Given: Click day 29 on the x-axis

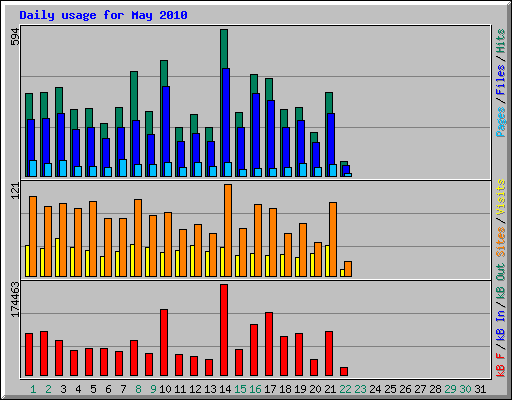Looking at the screenshot, I should [x=450, y=389].
